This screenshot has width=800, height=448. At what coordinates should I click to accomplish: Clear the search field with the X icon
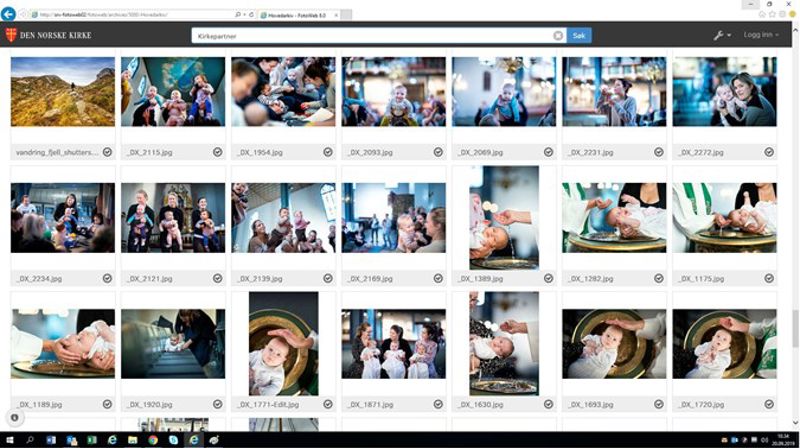pos(558,35)
